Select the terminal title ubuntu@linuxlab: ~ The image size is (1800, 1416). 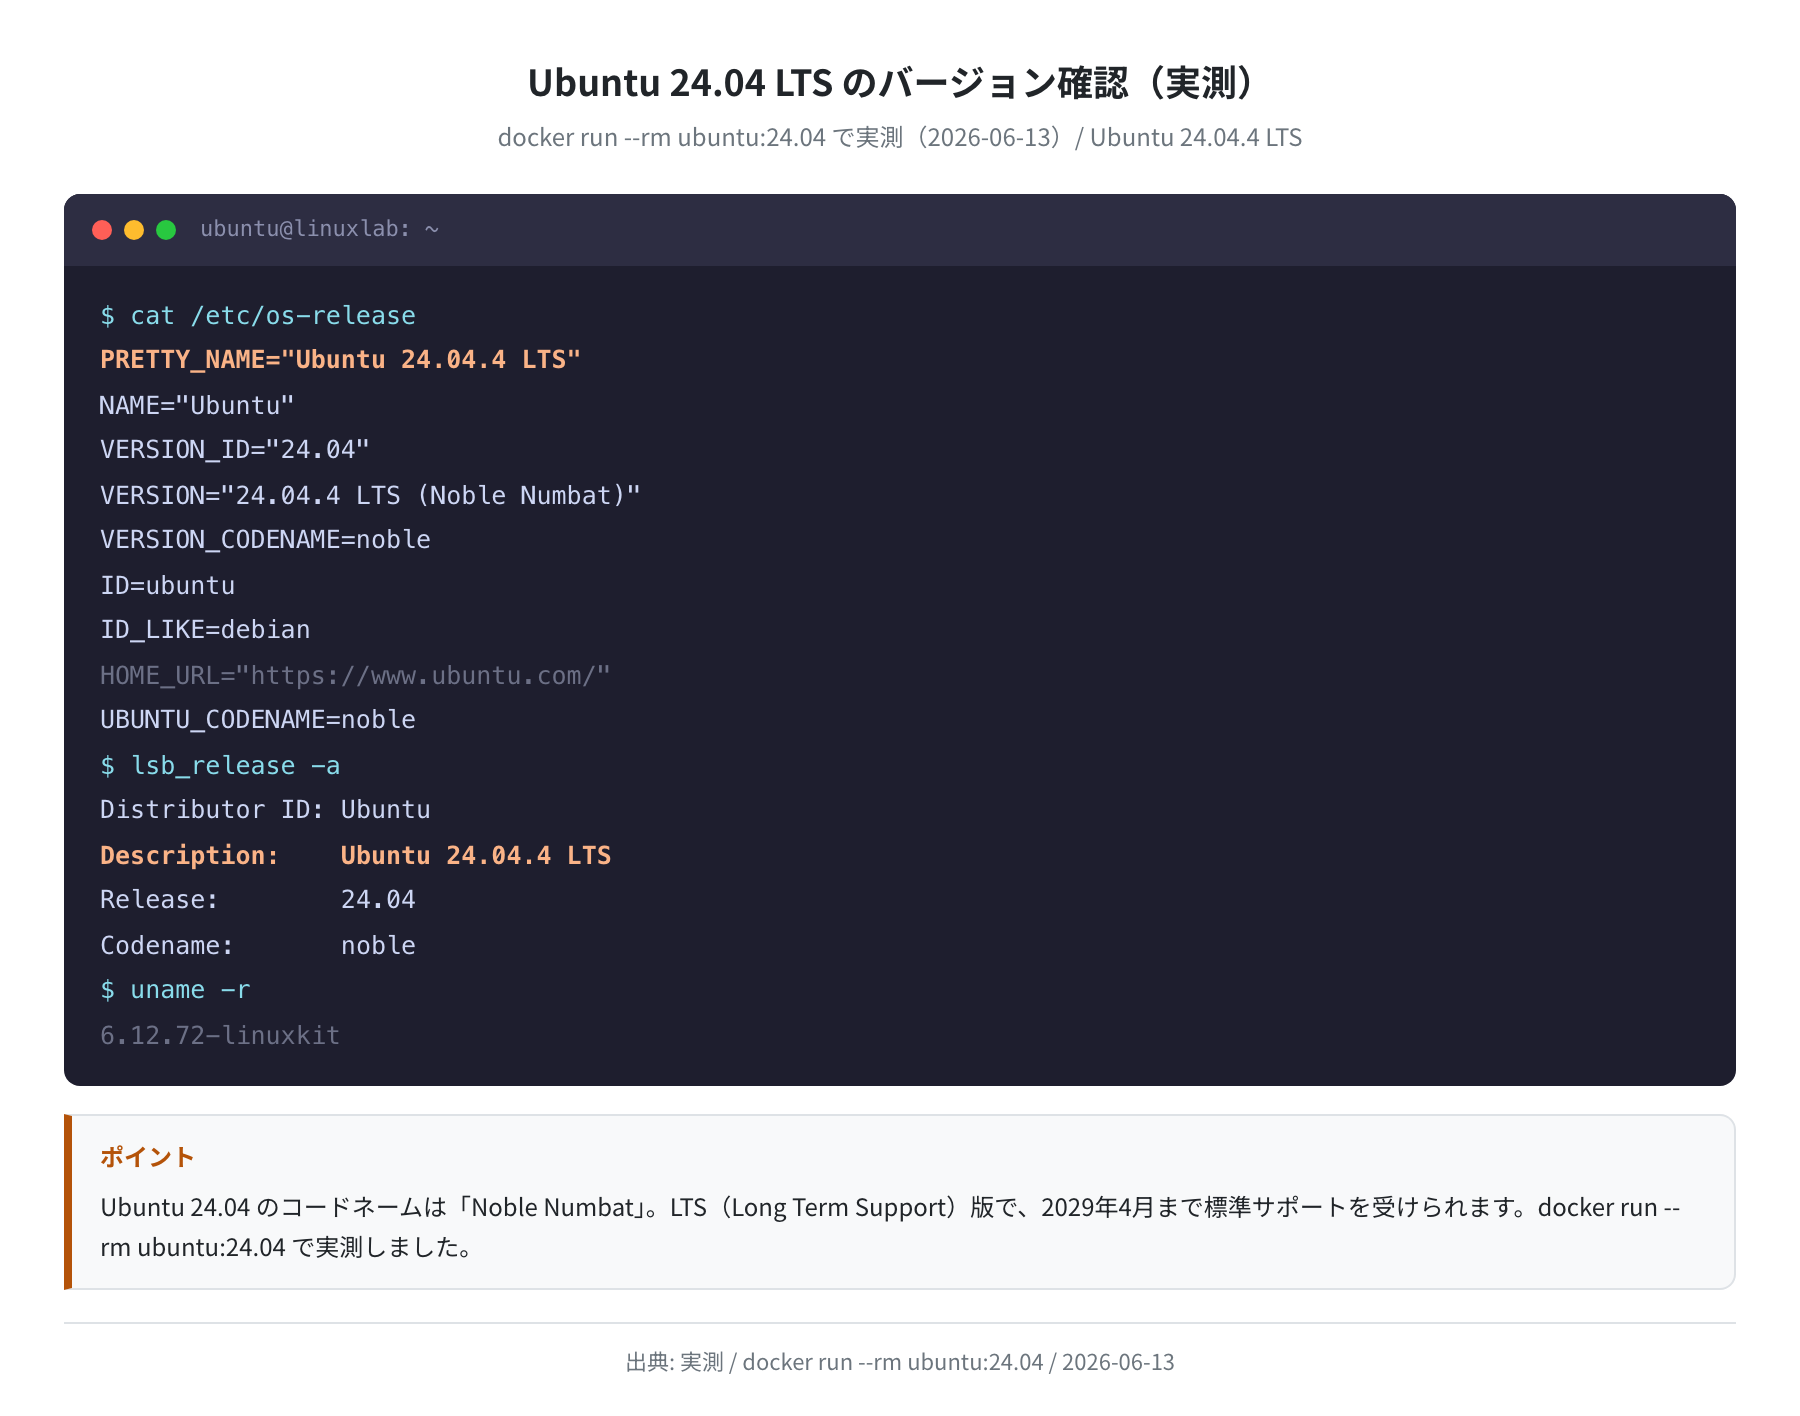[x=320, y=229]
